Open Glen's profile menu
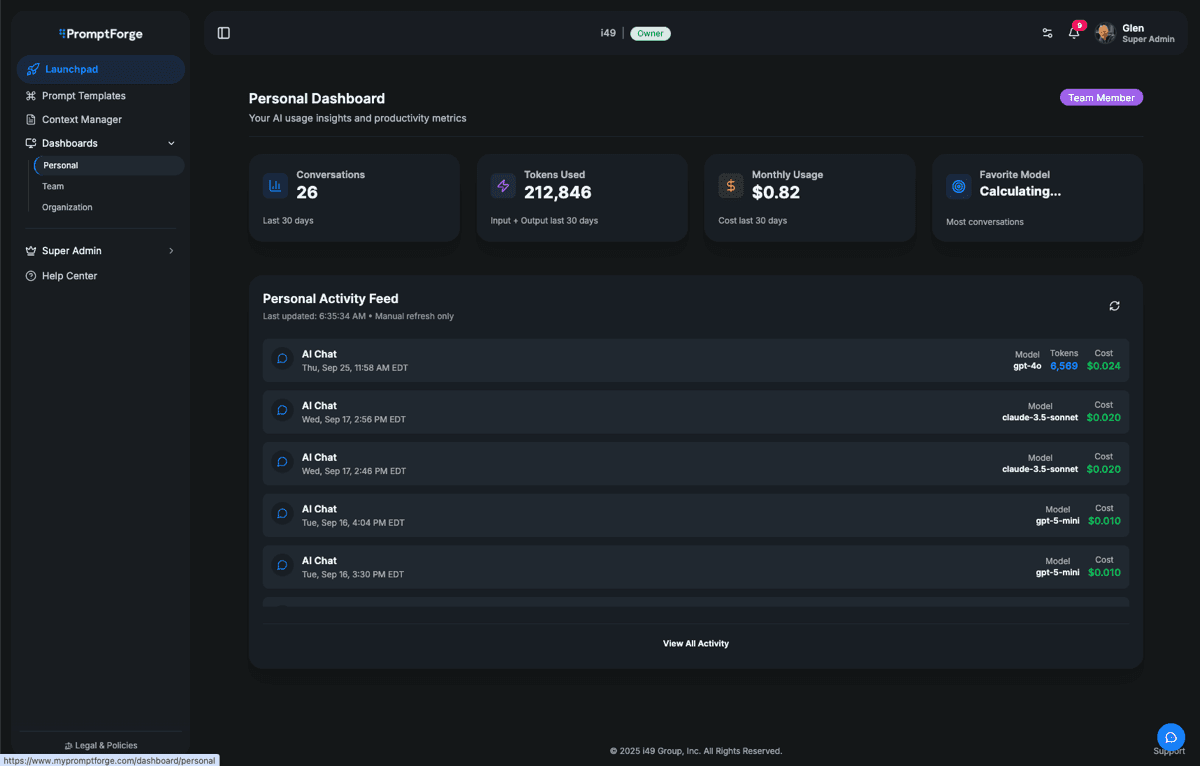This screenshot has height=766, width=1200. (x=1104, y=33)
